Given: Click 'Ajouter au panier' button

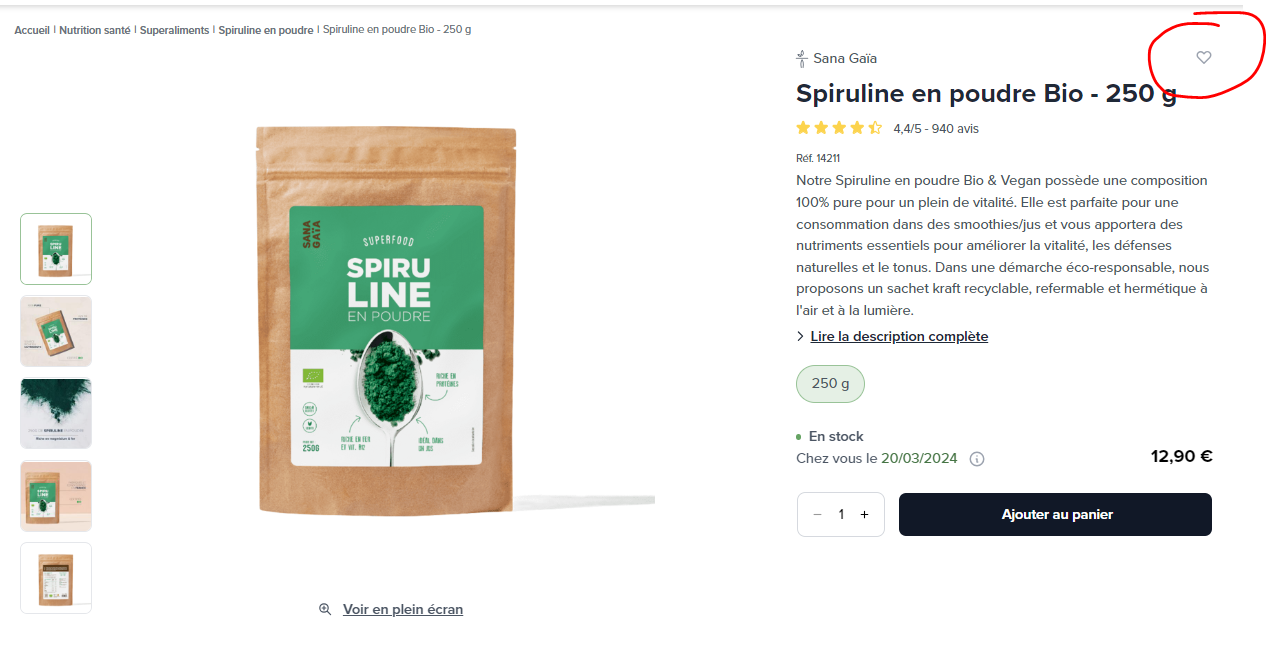Looking at the screenshot, I should [x=1055, y=514].
